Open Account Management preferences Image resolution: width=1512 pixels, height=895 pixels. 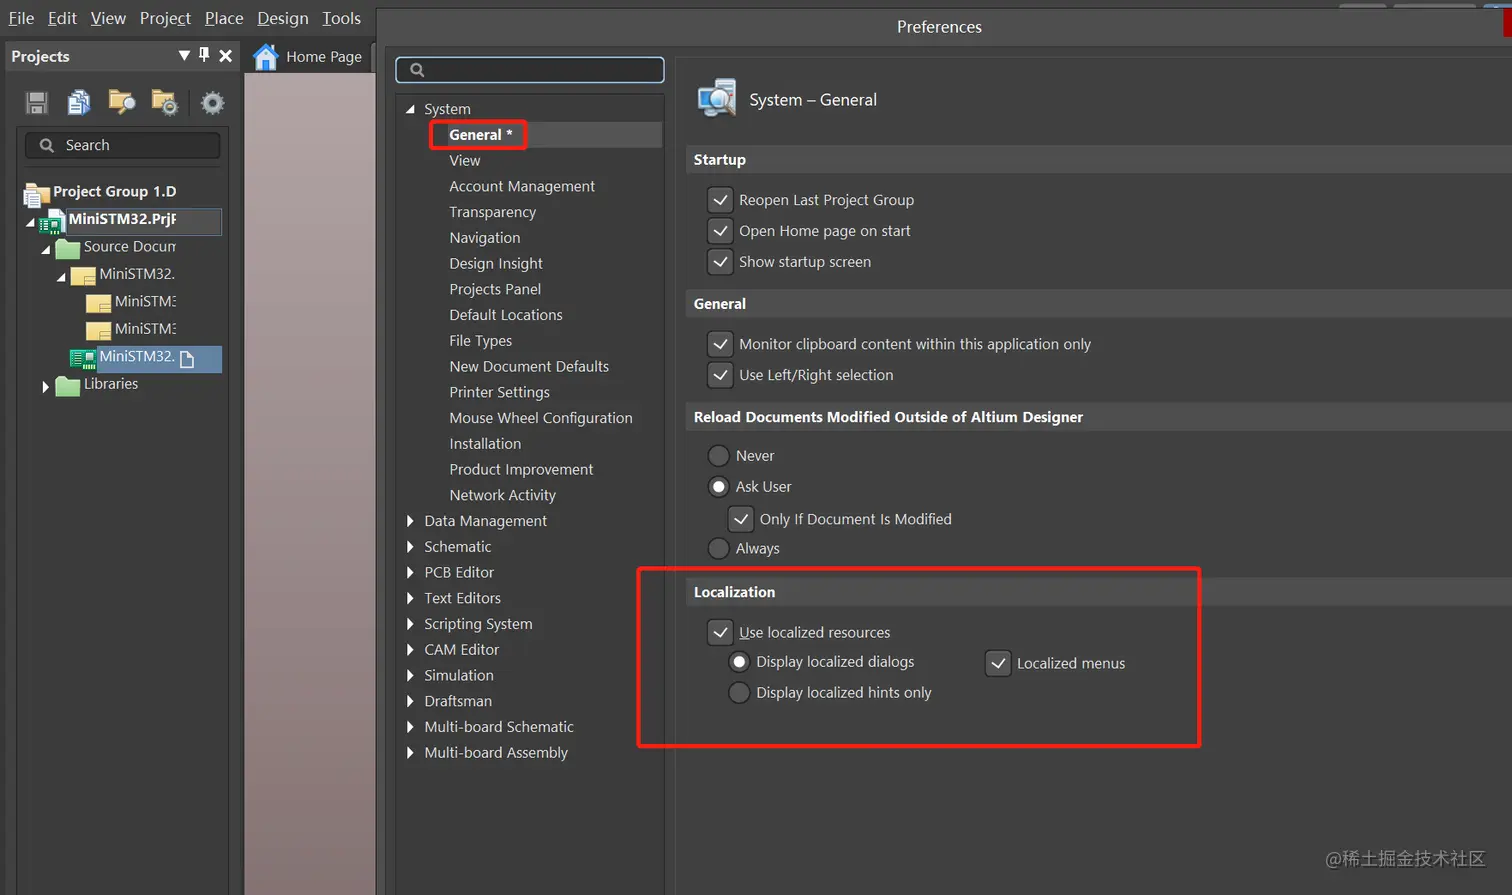pyautogui.click(x=522, y=187)
